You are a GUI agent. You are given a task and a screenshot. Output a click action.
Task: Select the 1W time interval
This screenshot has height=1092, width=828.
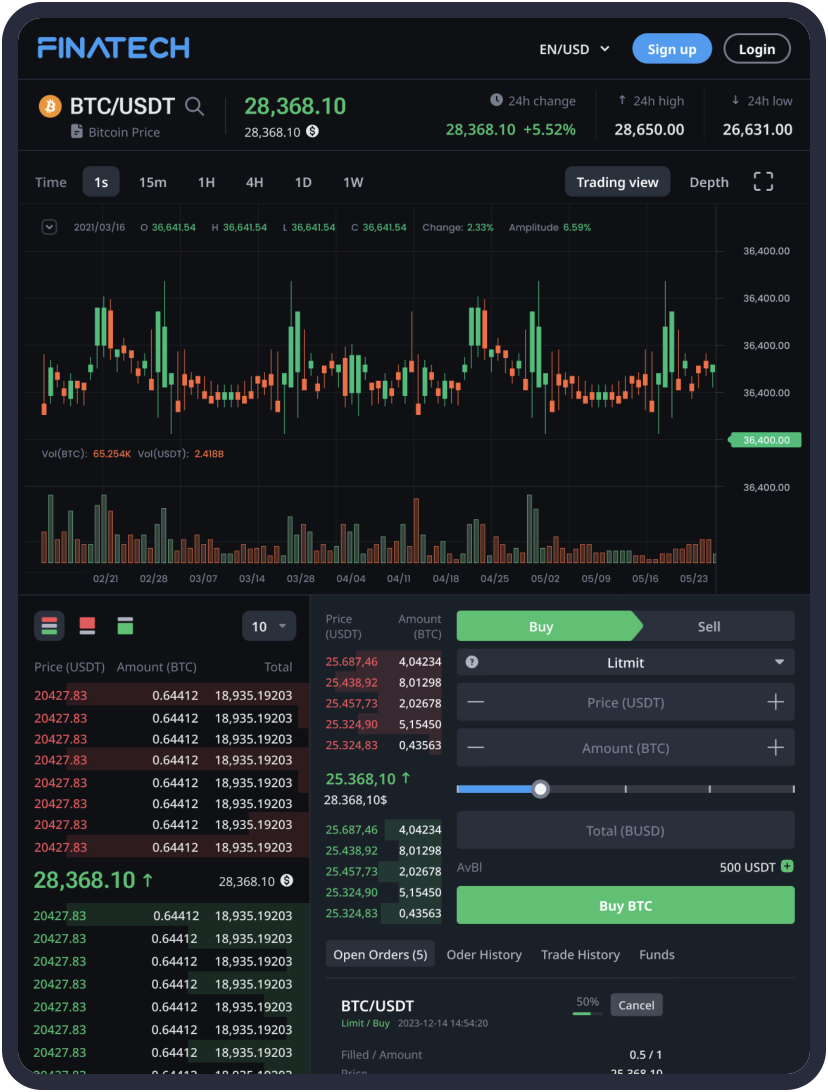353,182
